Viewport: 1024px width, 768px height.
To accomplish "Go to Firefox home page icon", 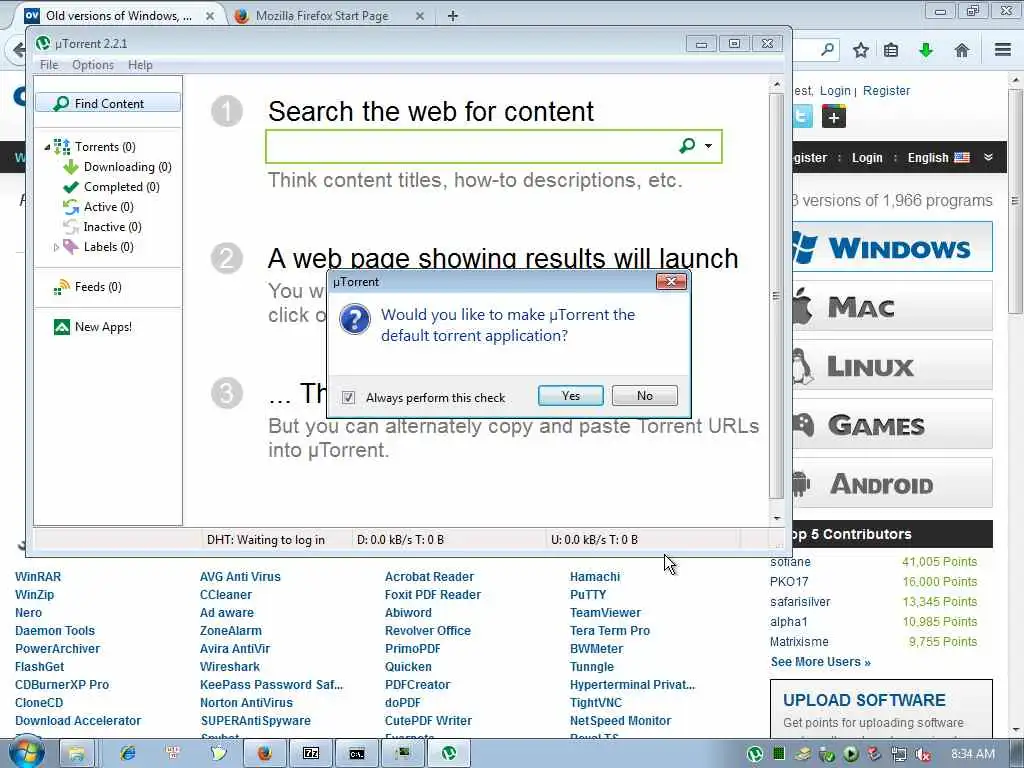I will tap(961, 50).
